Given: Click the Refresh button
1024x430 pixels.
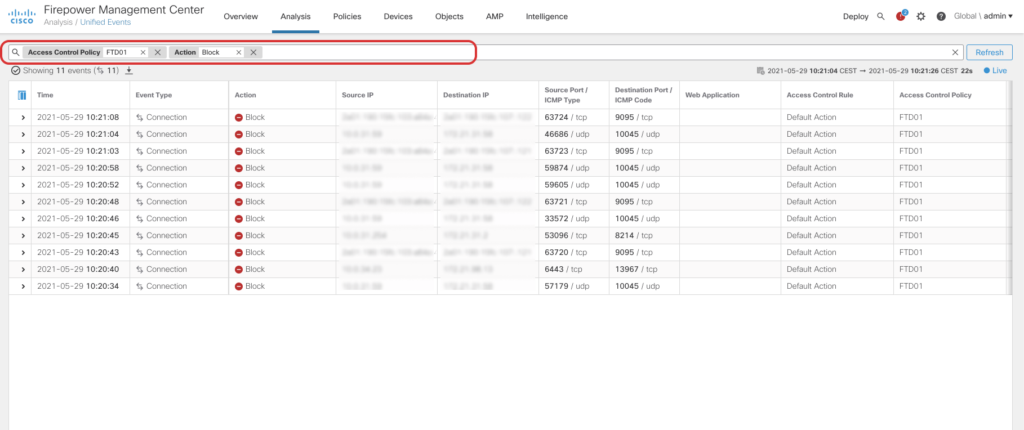Looking at the screenshot, I should (989, 52).
